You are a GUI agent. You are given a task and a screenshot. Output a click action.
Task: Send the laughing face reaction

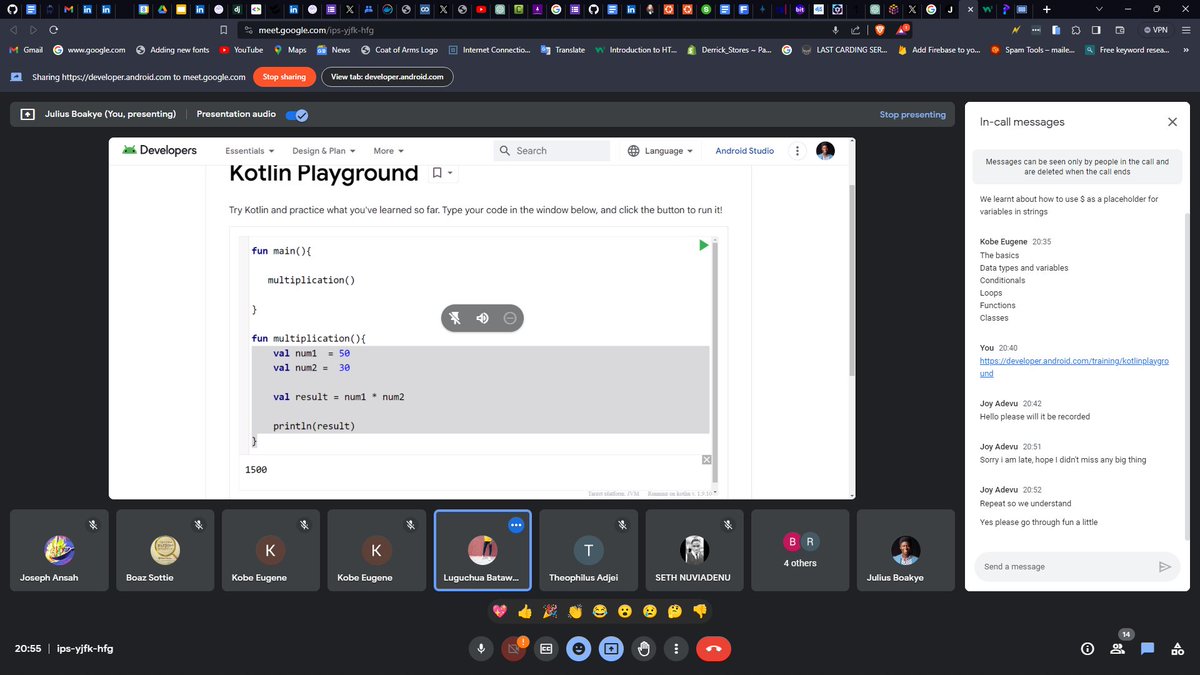[x=600, y=611]
